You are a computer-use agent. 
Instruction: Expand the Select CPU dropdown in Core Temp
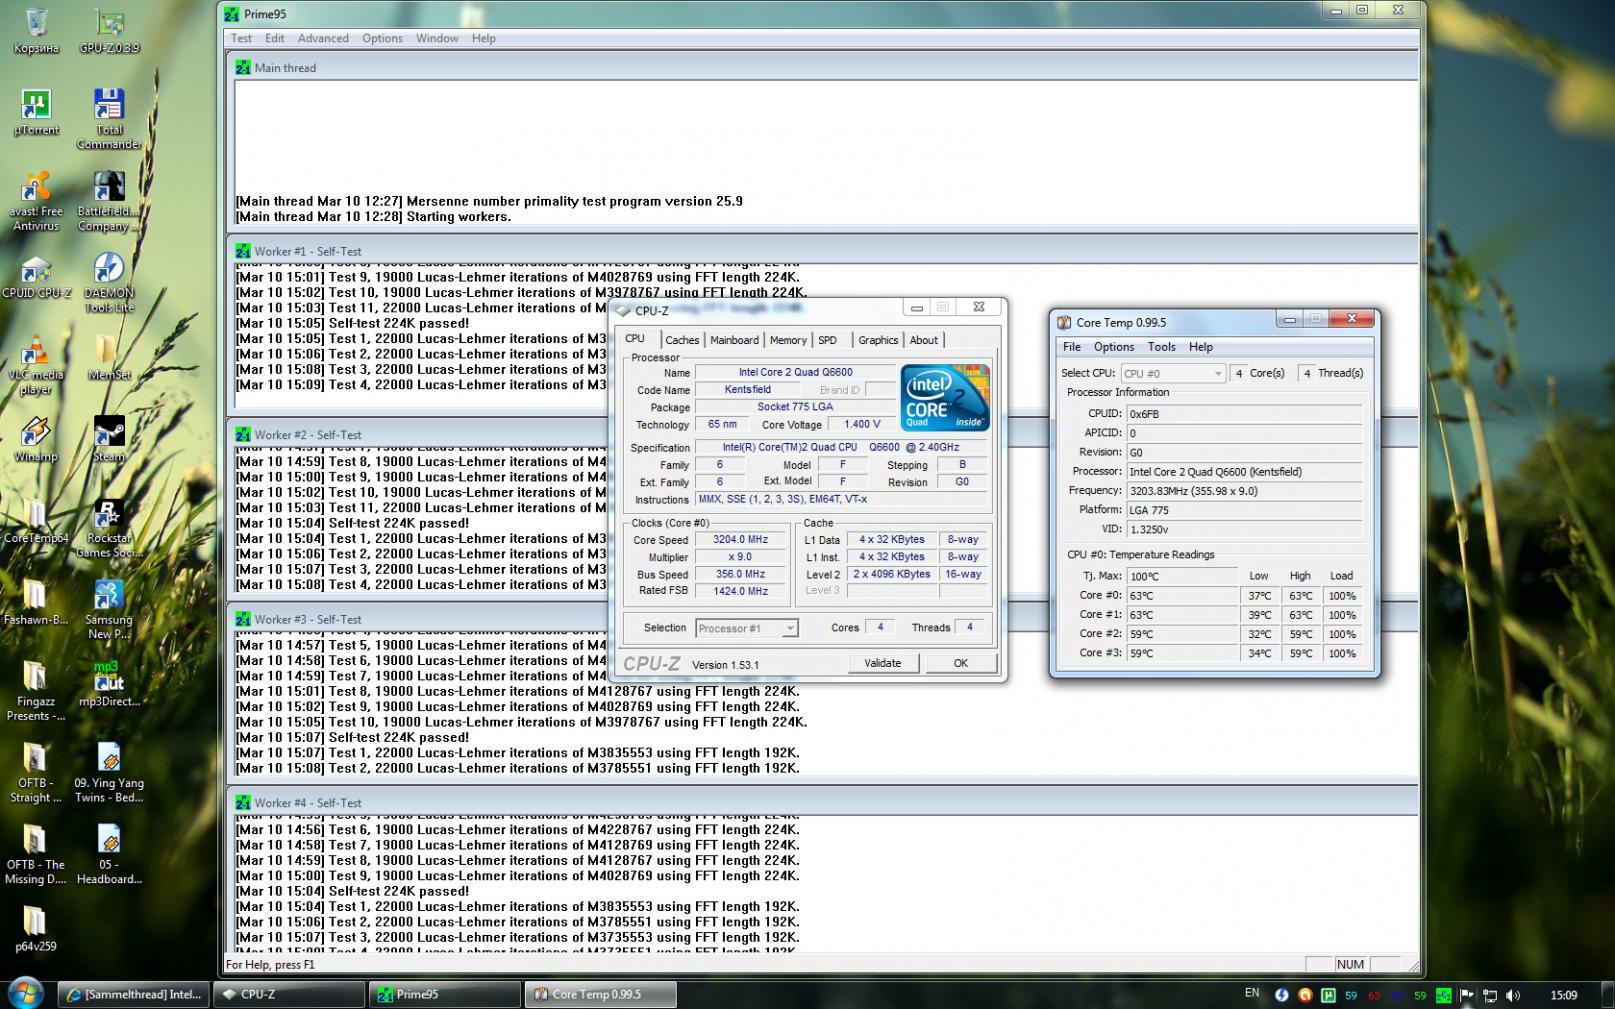coord(1173,373)
